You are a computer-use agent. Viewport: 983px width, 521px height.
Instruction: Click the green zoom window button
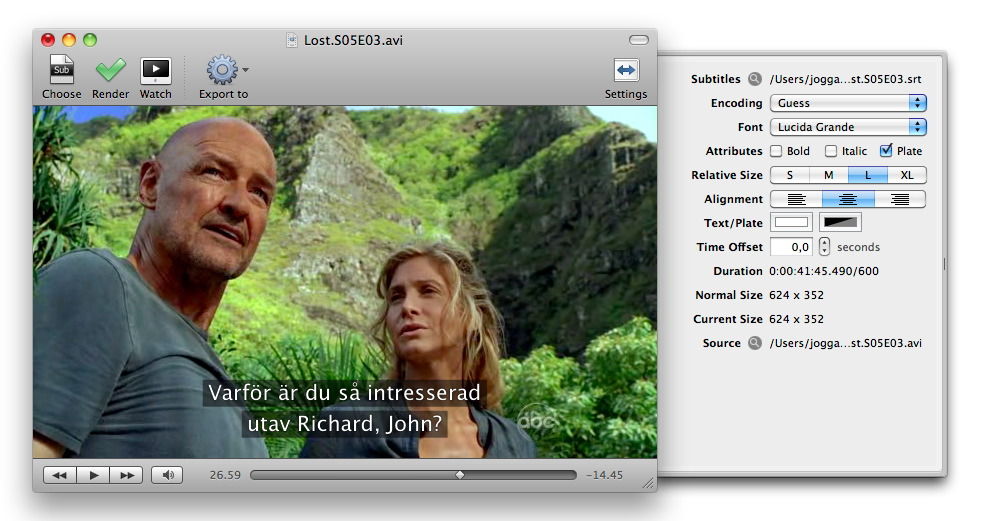click(x=90, y=40)
